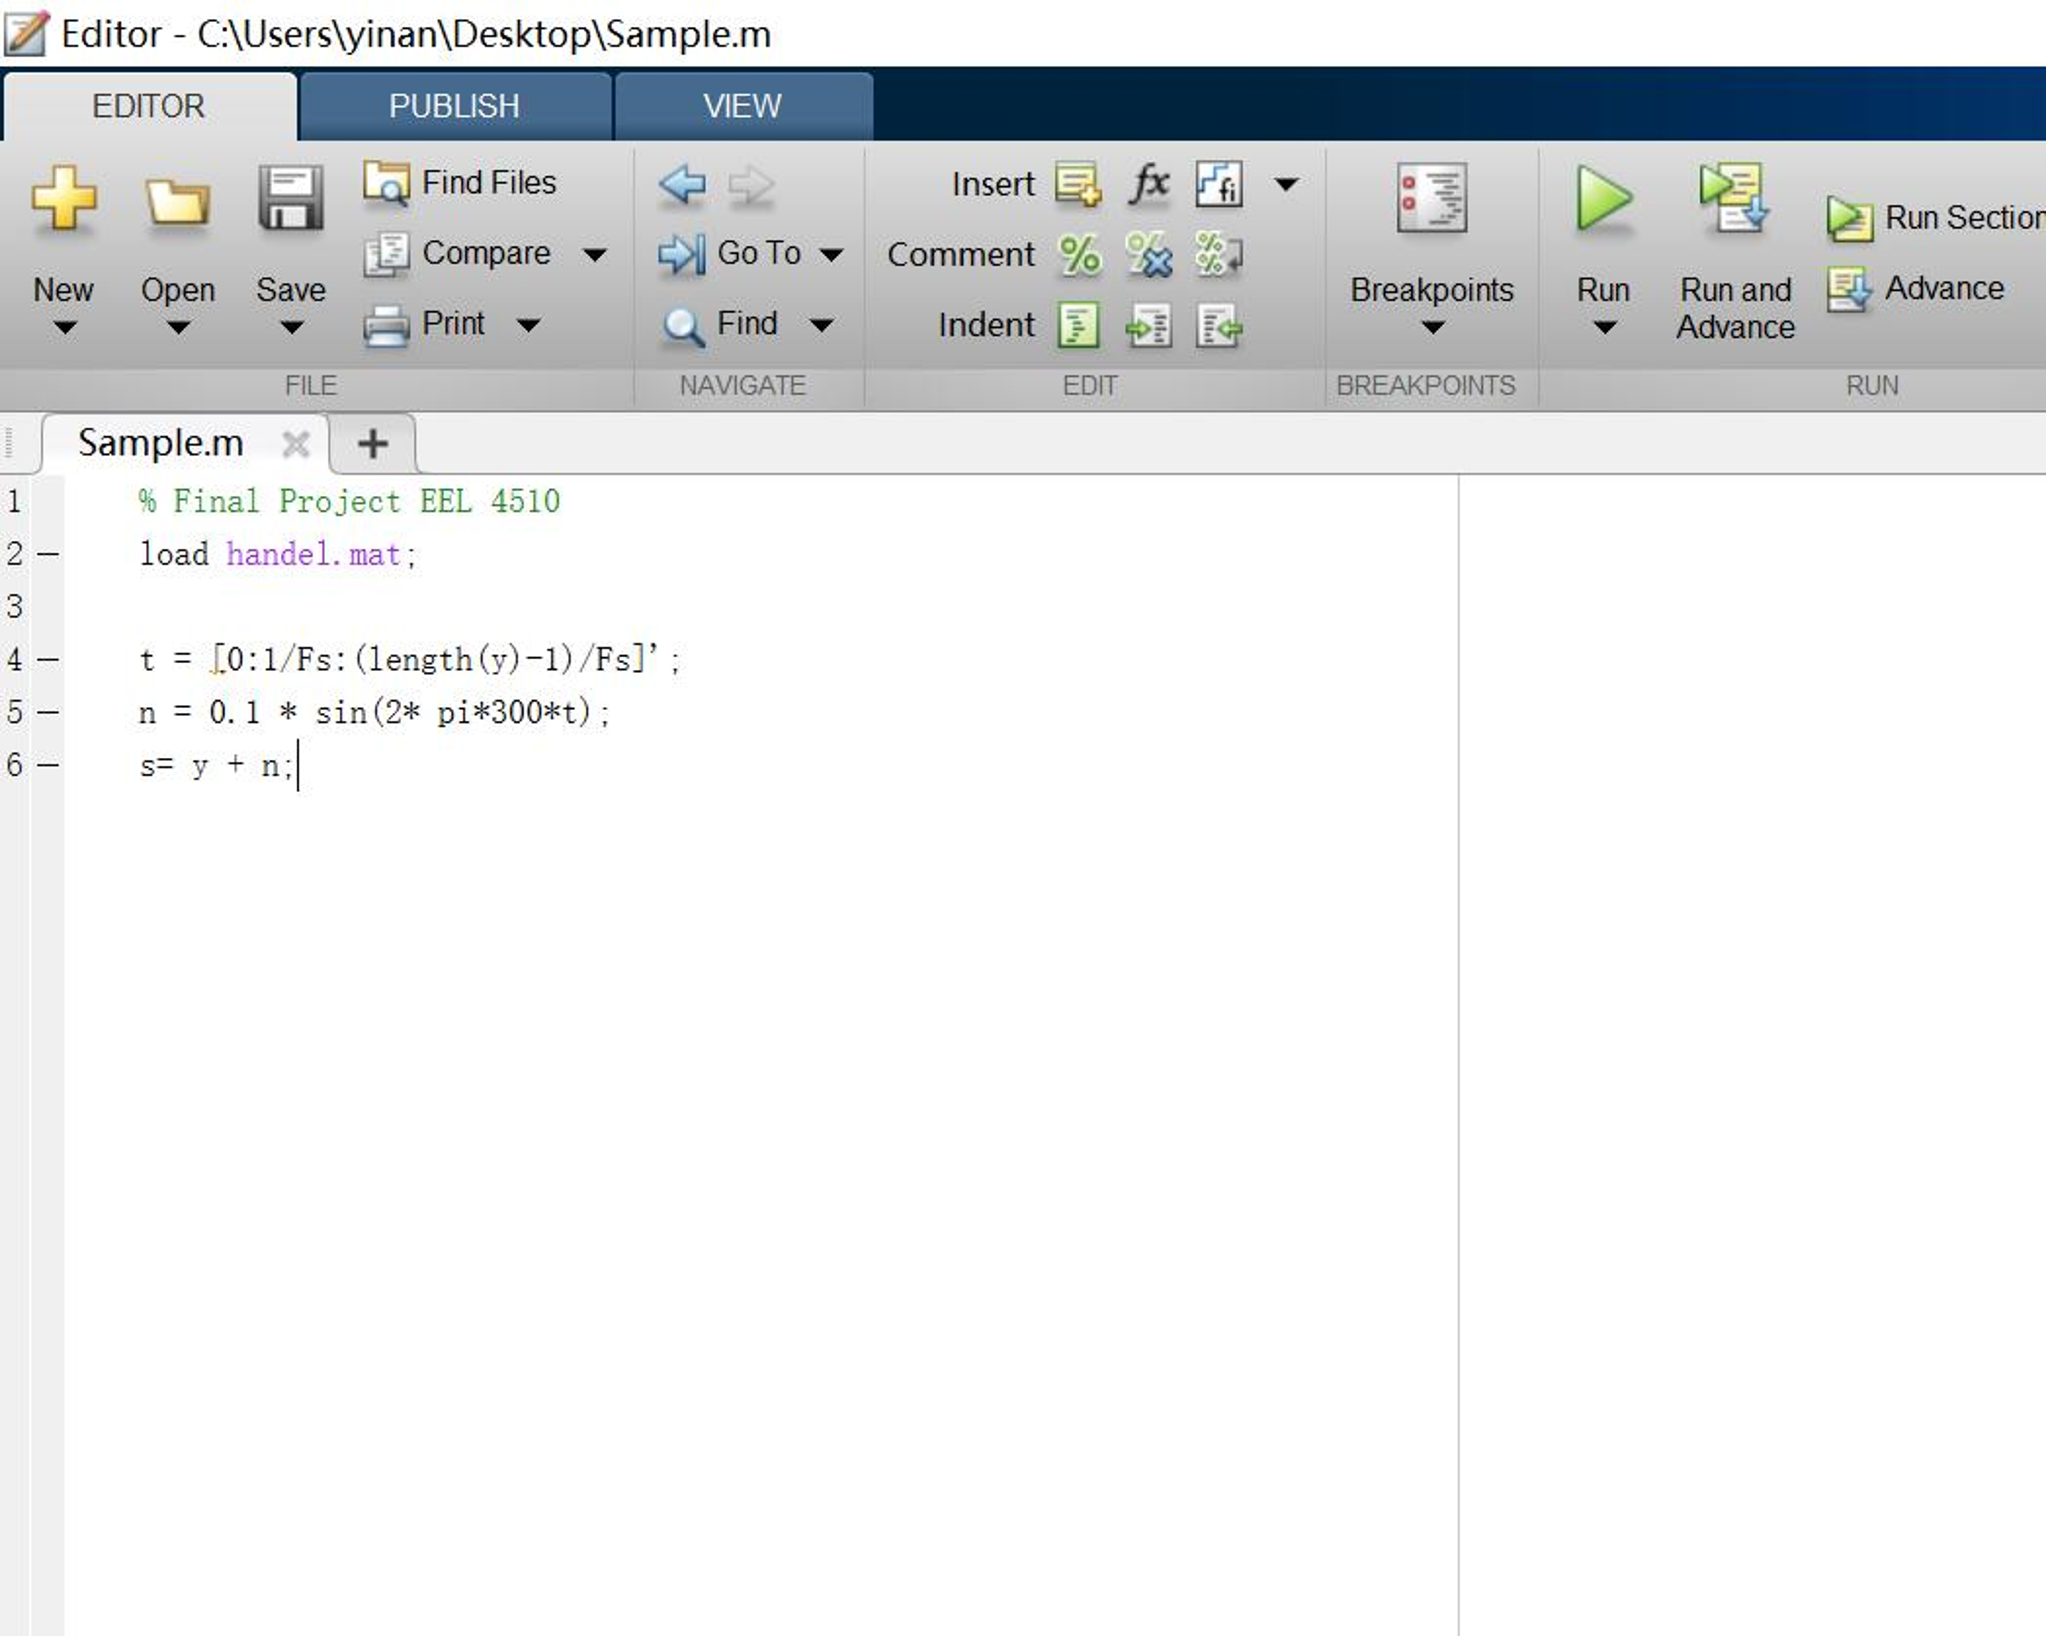The image size is (2046, 1636).
Task: Expand the Compare dropdown arrow
Action: point(595,255)
